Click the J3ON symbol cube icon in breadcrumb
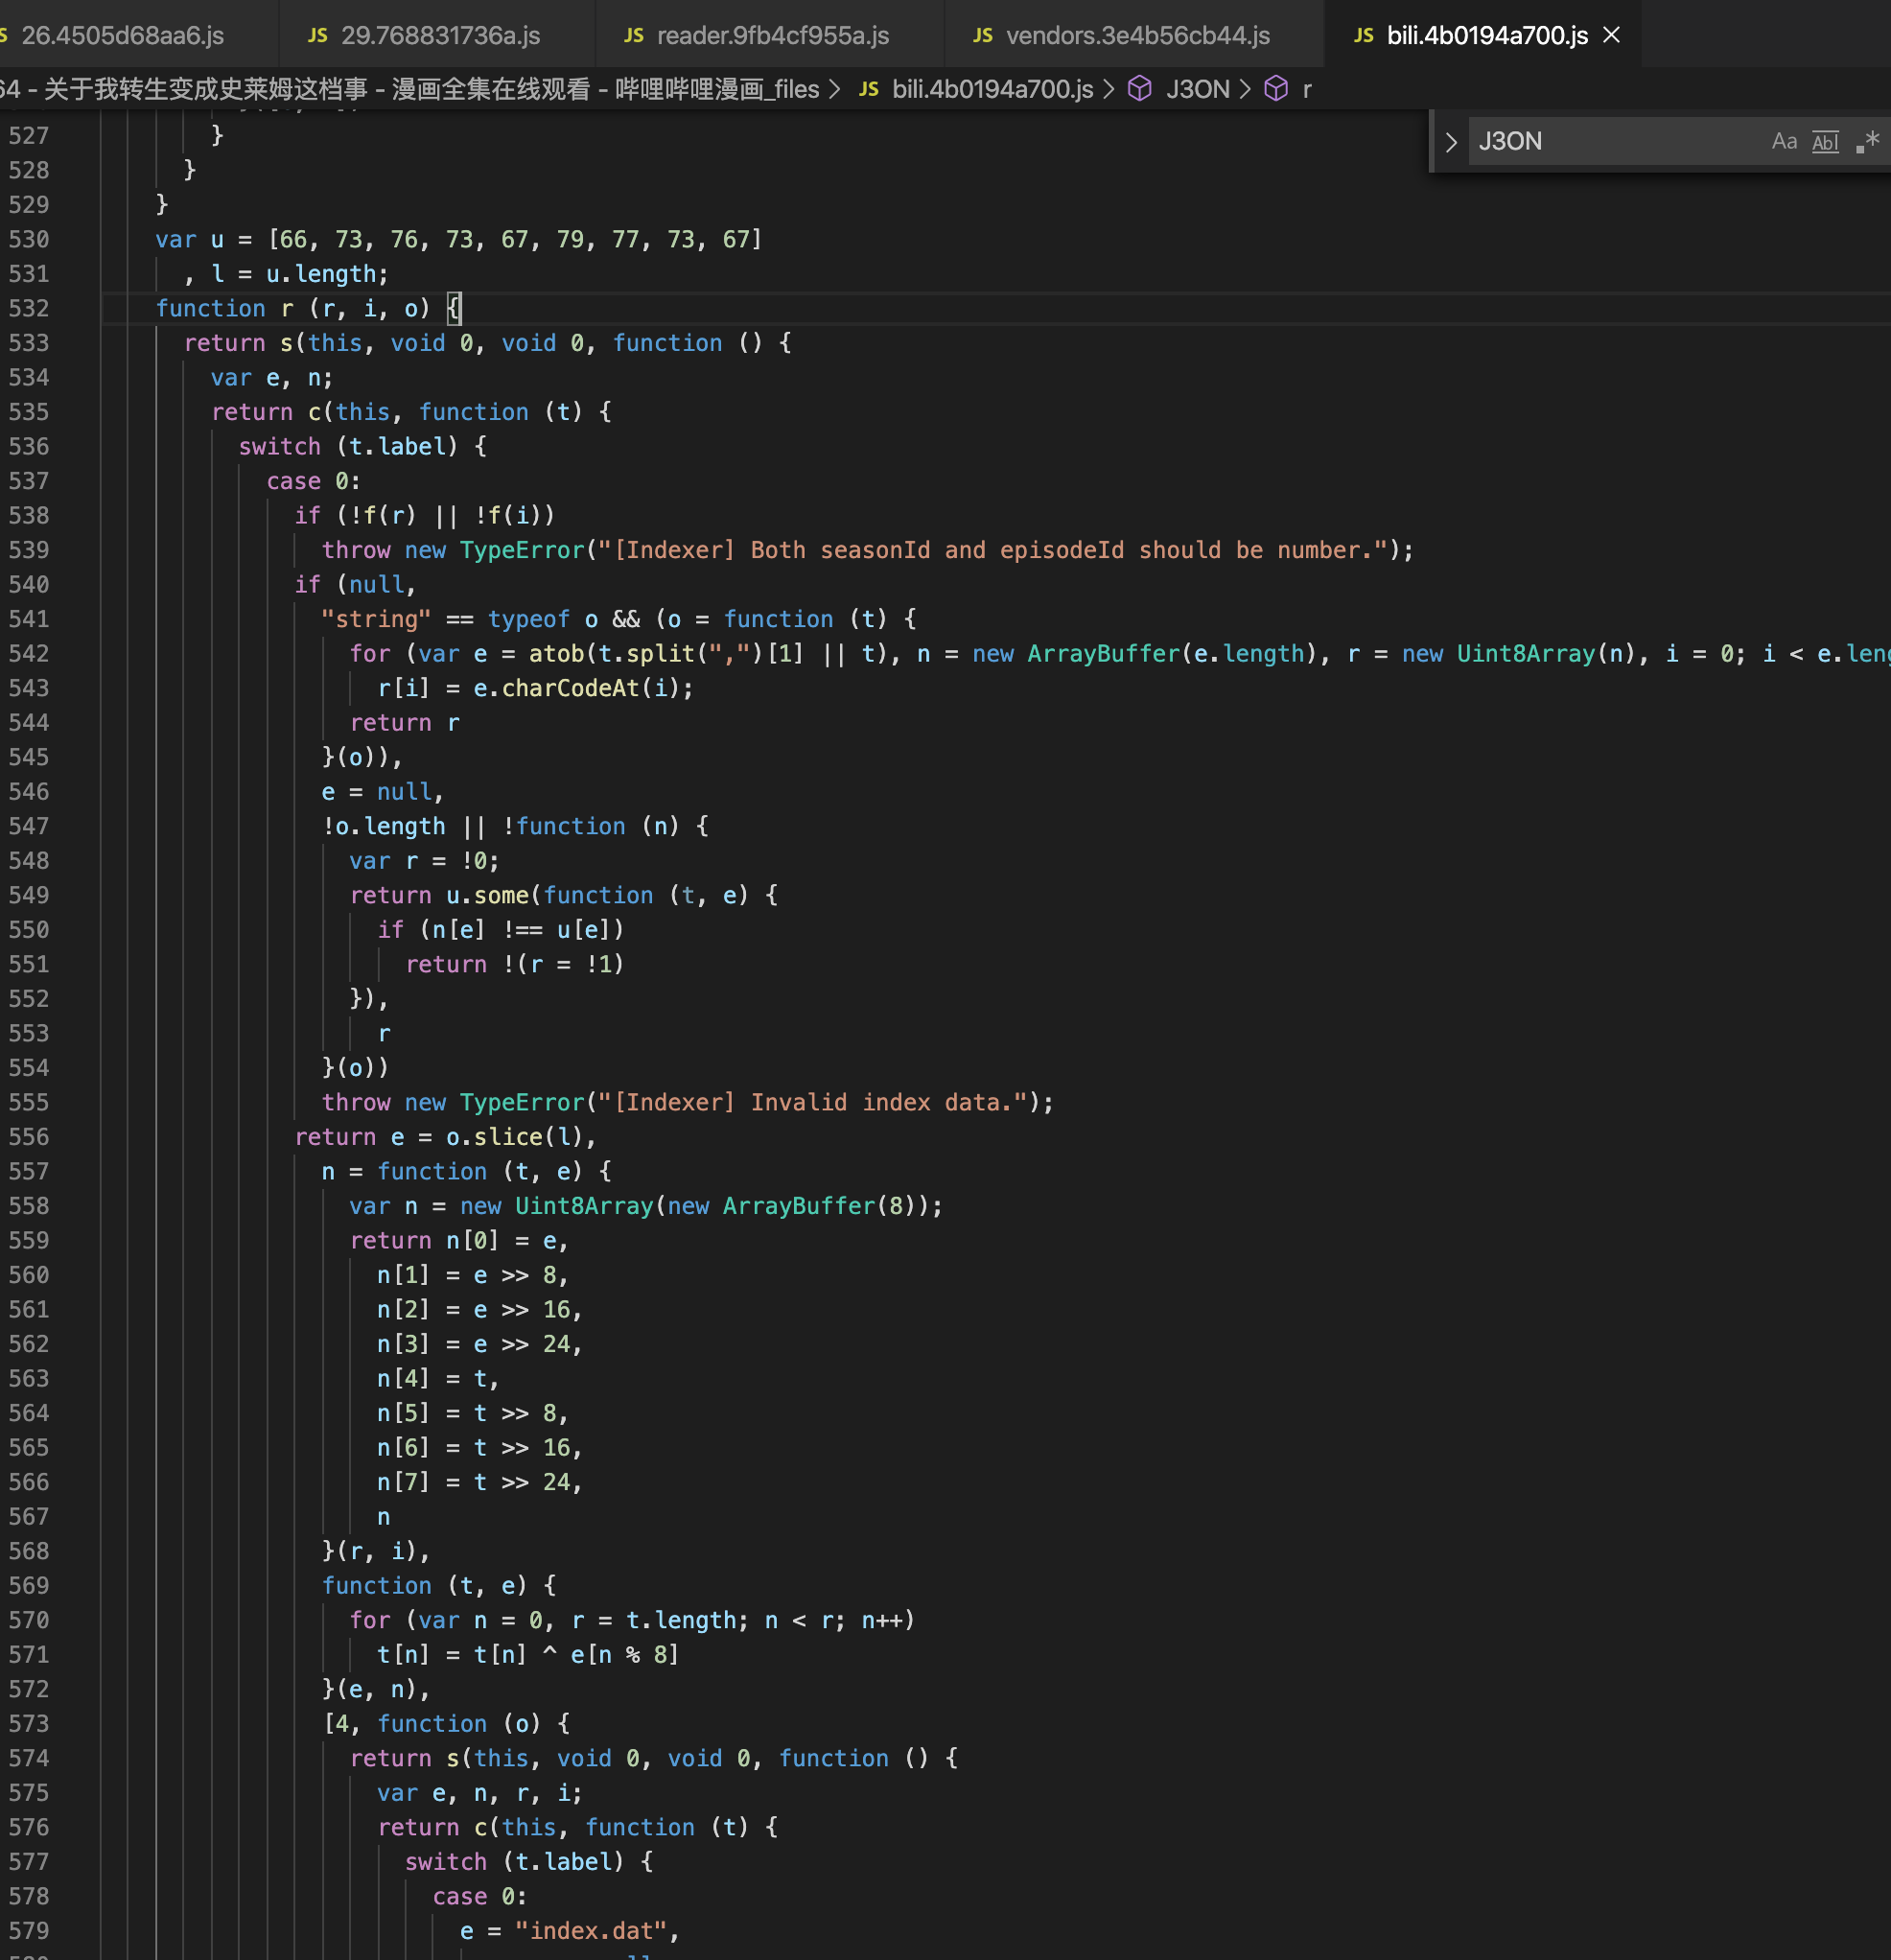The height and width of the screenshot is (1960, 1891). point(1139,89)
